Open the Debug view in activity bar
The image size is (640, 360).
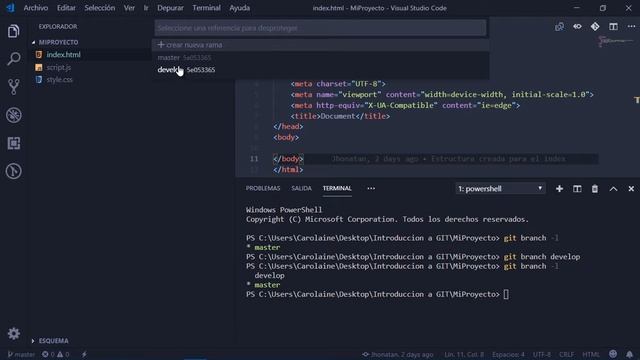(x=13, y=115)
